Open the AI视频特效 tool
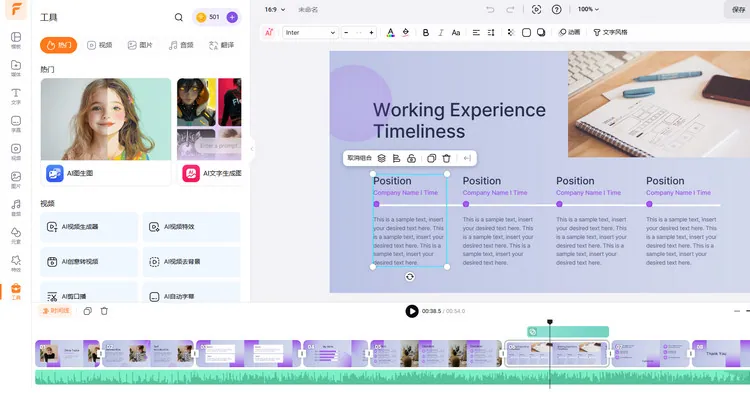 [x=191, y=227]
